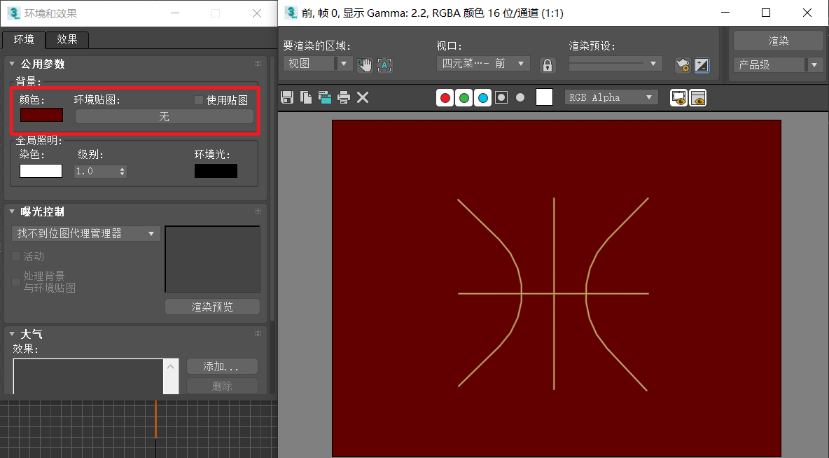Click the 渲染 button
The image size is (829, 458).
coord(778,40)
